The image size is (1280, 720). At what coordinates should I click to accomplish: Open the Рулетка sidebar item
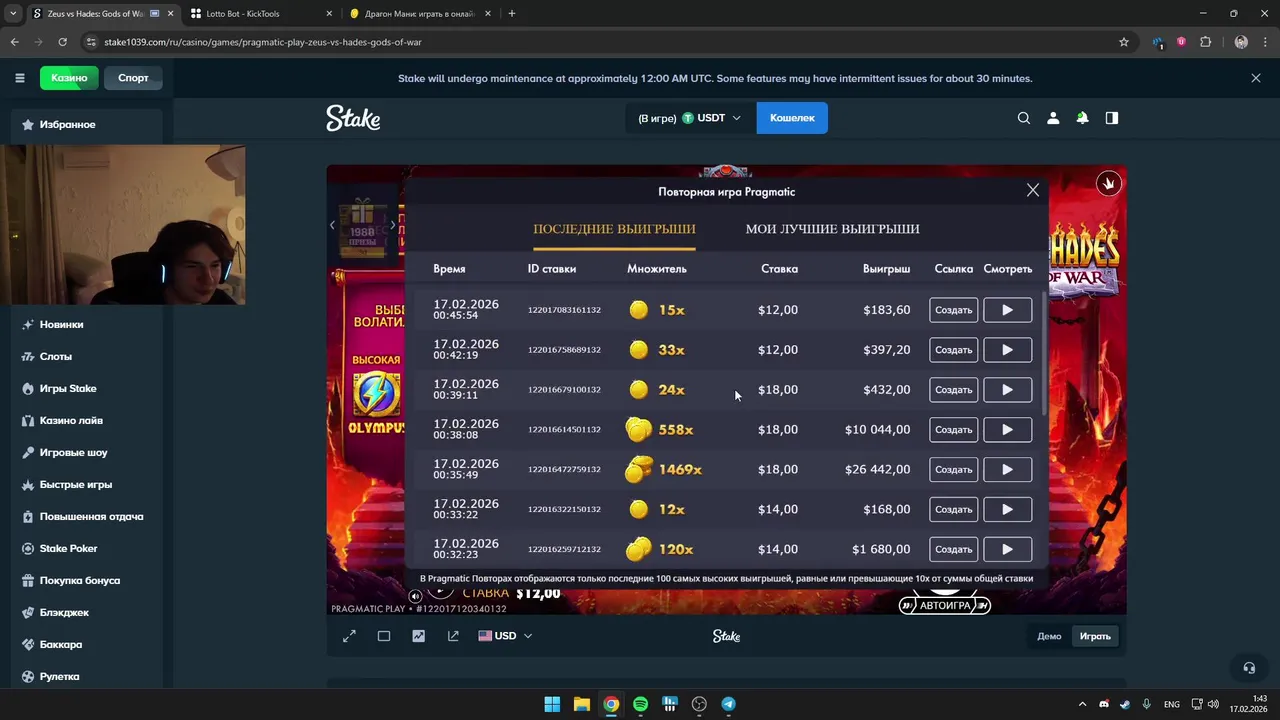tap(86, 676)
